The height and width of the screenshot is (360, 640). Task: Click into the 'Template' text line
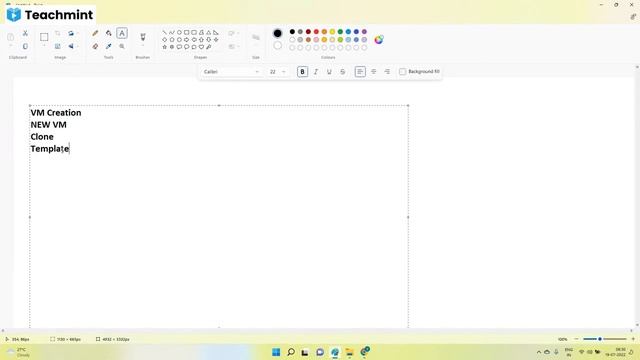(x=50, y=149)
